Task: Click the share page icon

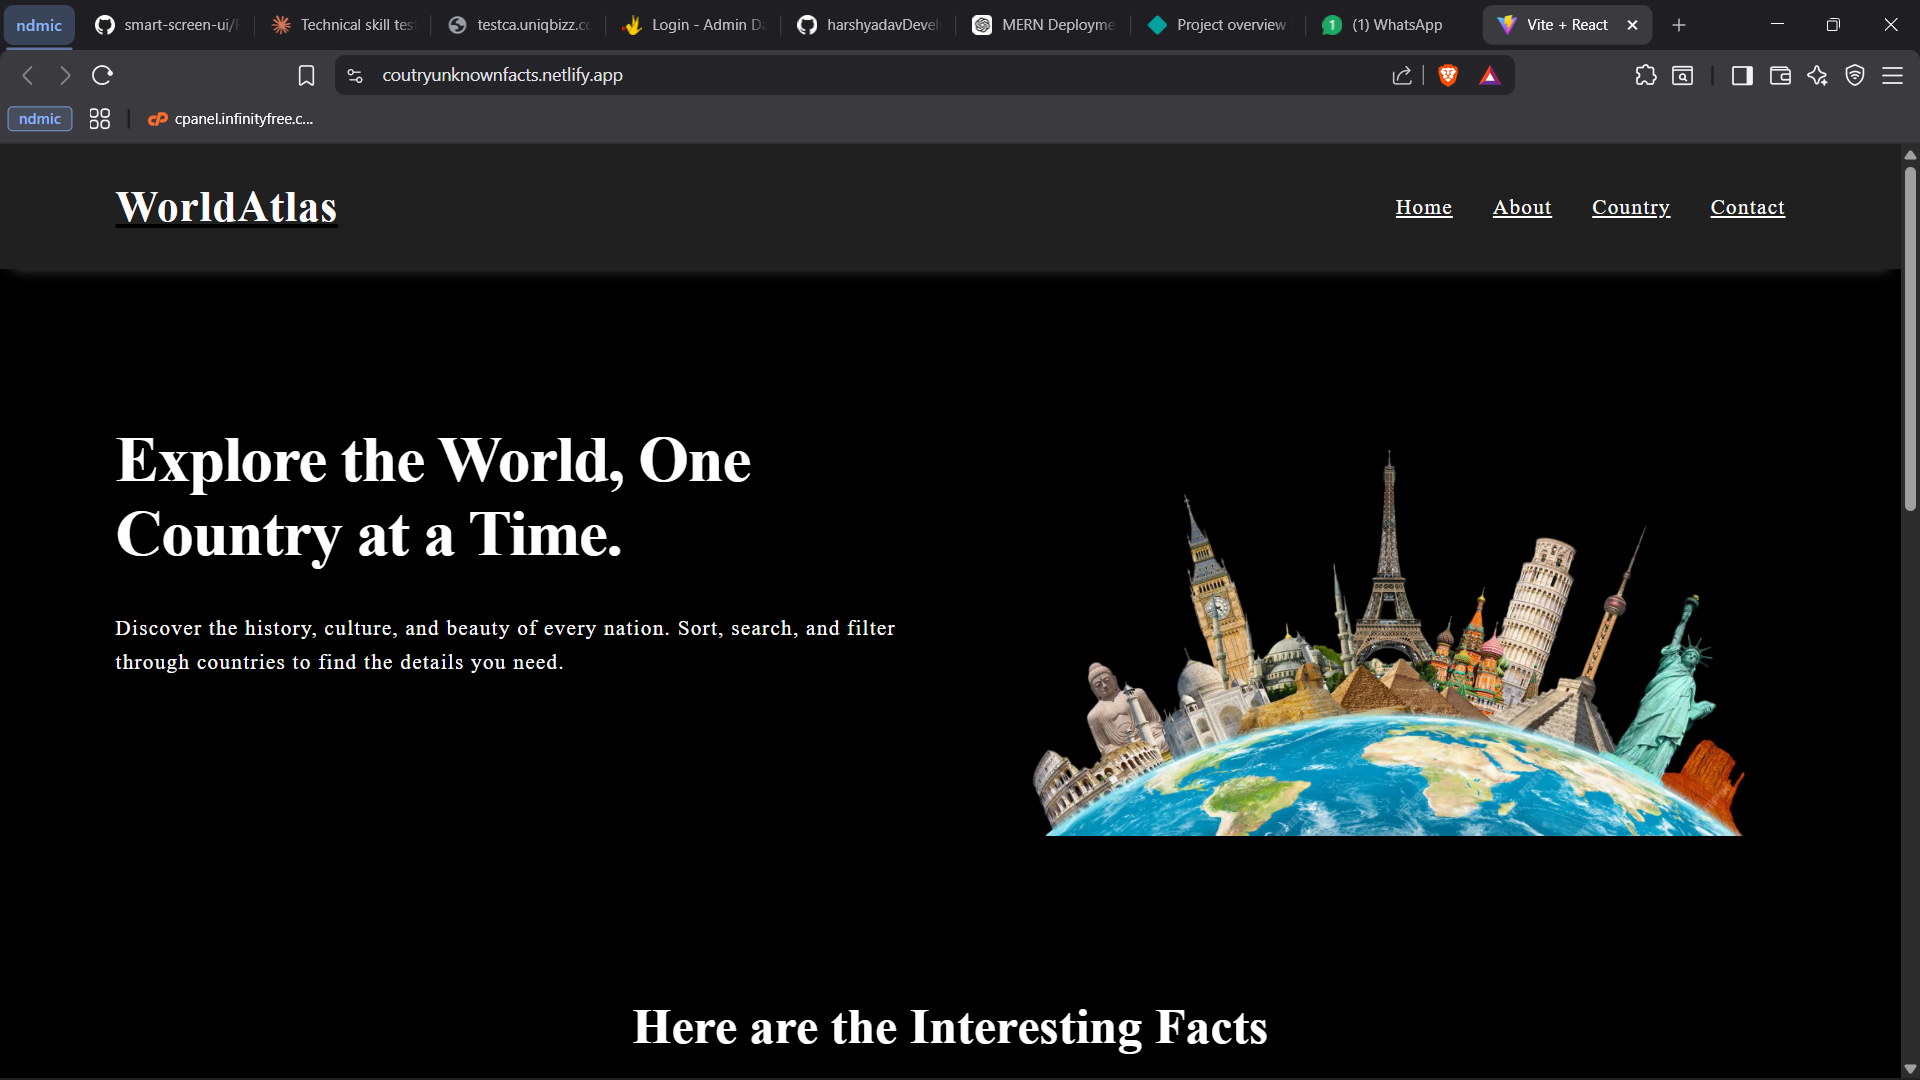Action: pos(1402,75)
